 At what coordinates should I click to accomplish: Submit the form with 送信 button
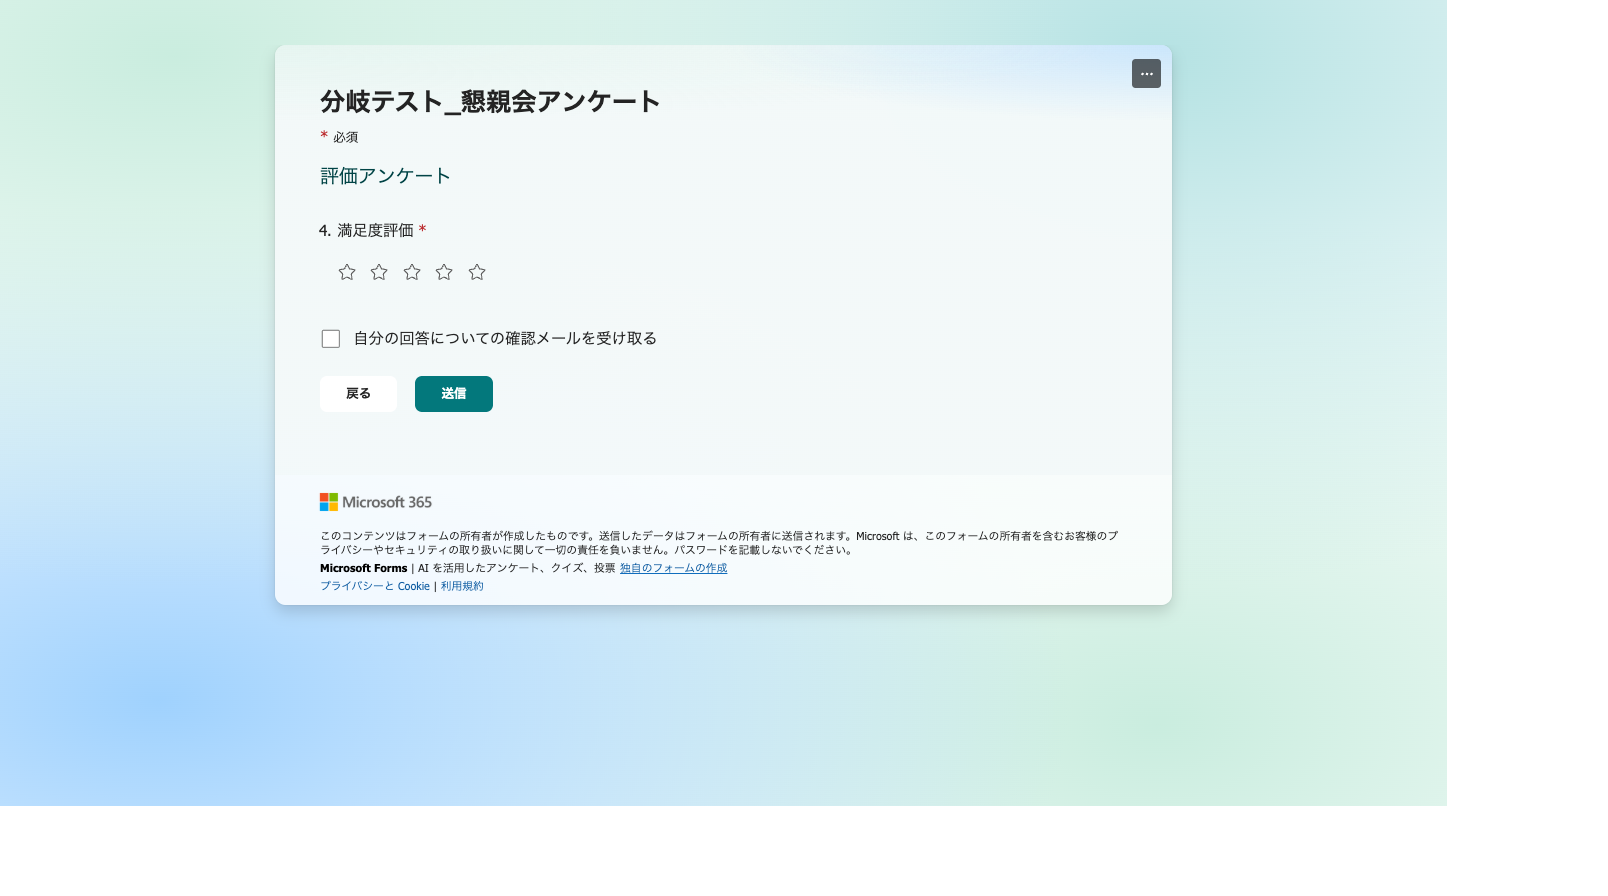[x=454, y=394]
